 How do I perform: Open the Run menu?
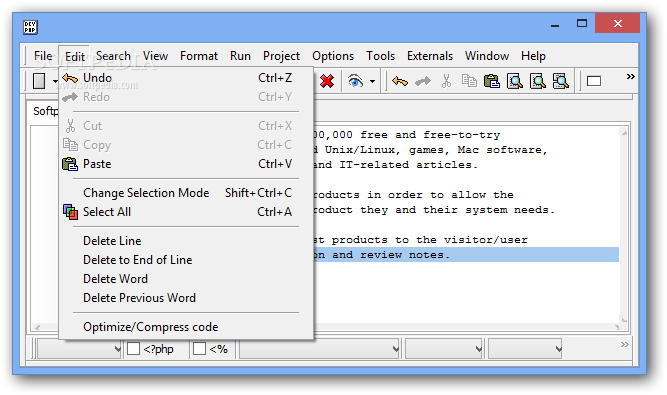[x=240, y=56]
